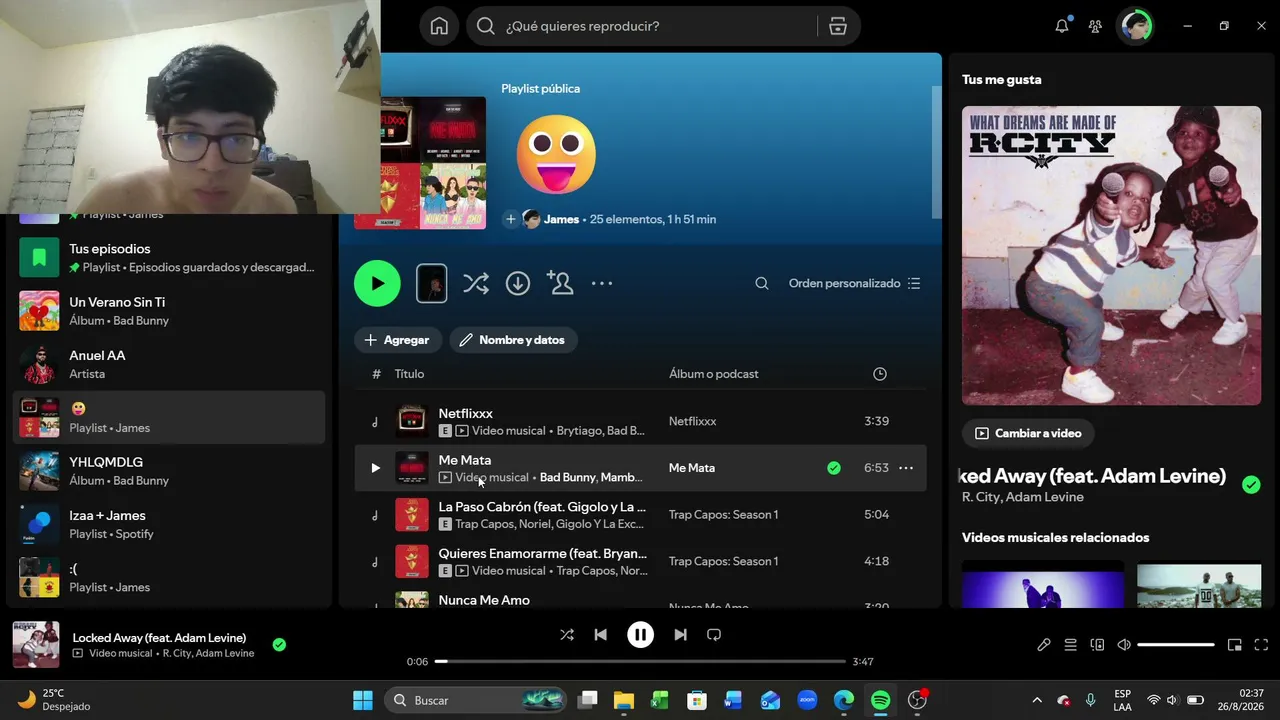Open 'Izaa + James' playlist in library
Image resolution: width=1280 pixels, height=720 pixels.
pyautogui.click(x=166, y=524)
